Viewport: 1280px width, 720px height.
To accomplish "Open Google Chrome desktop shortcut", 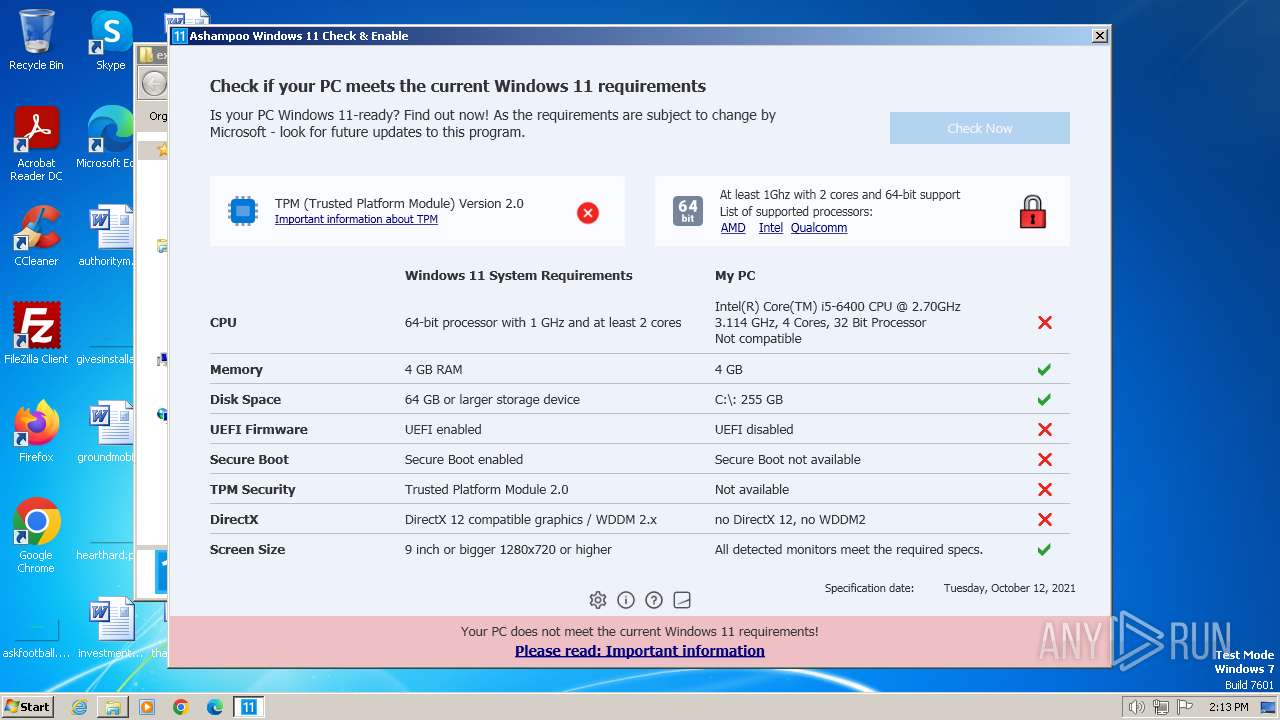I will [x=36, y=536].
